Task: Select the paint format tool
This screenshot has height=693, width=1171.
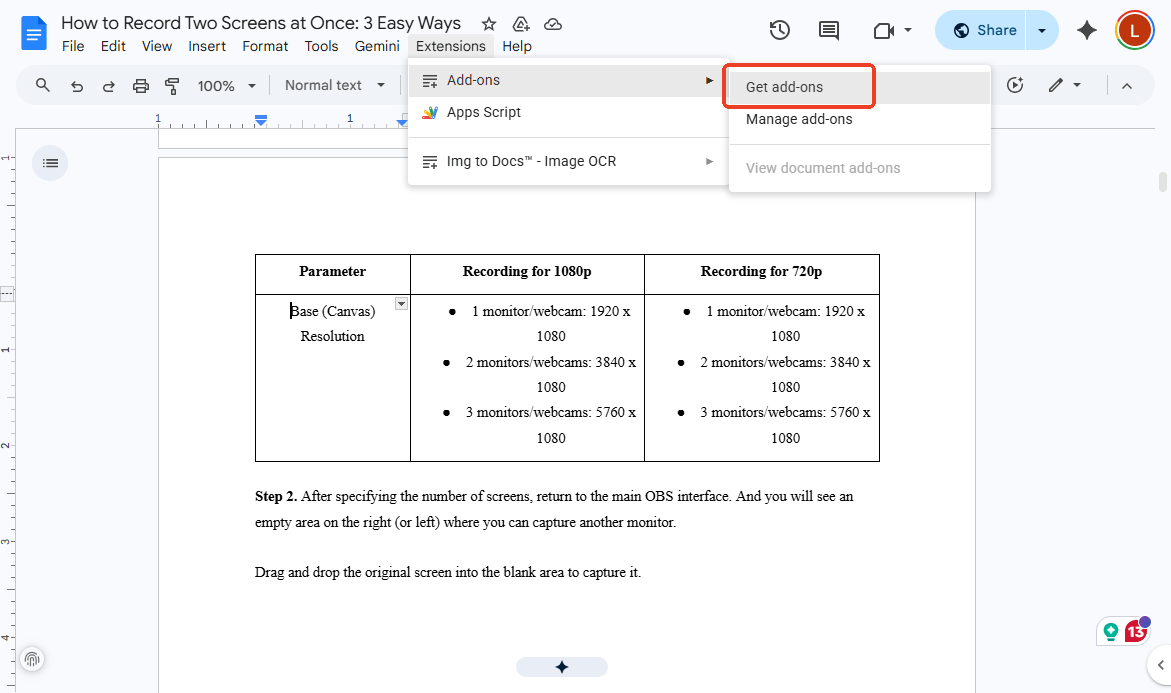Action: pyautogui.click(x=171, y=86)
